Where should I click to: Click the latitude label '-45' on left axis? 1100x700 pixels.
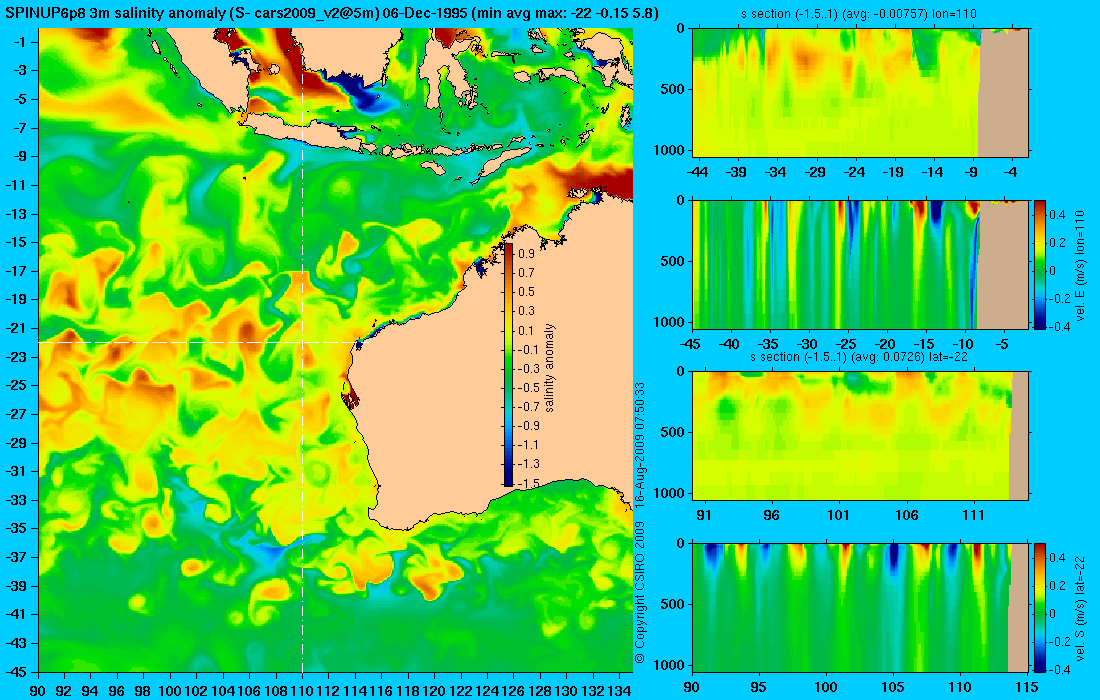tap(18, 671)
